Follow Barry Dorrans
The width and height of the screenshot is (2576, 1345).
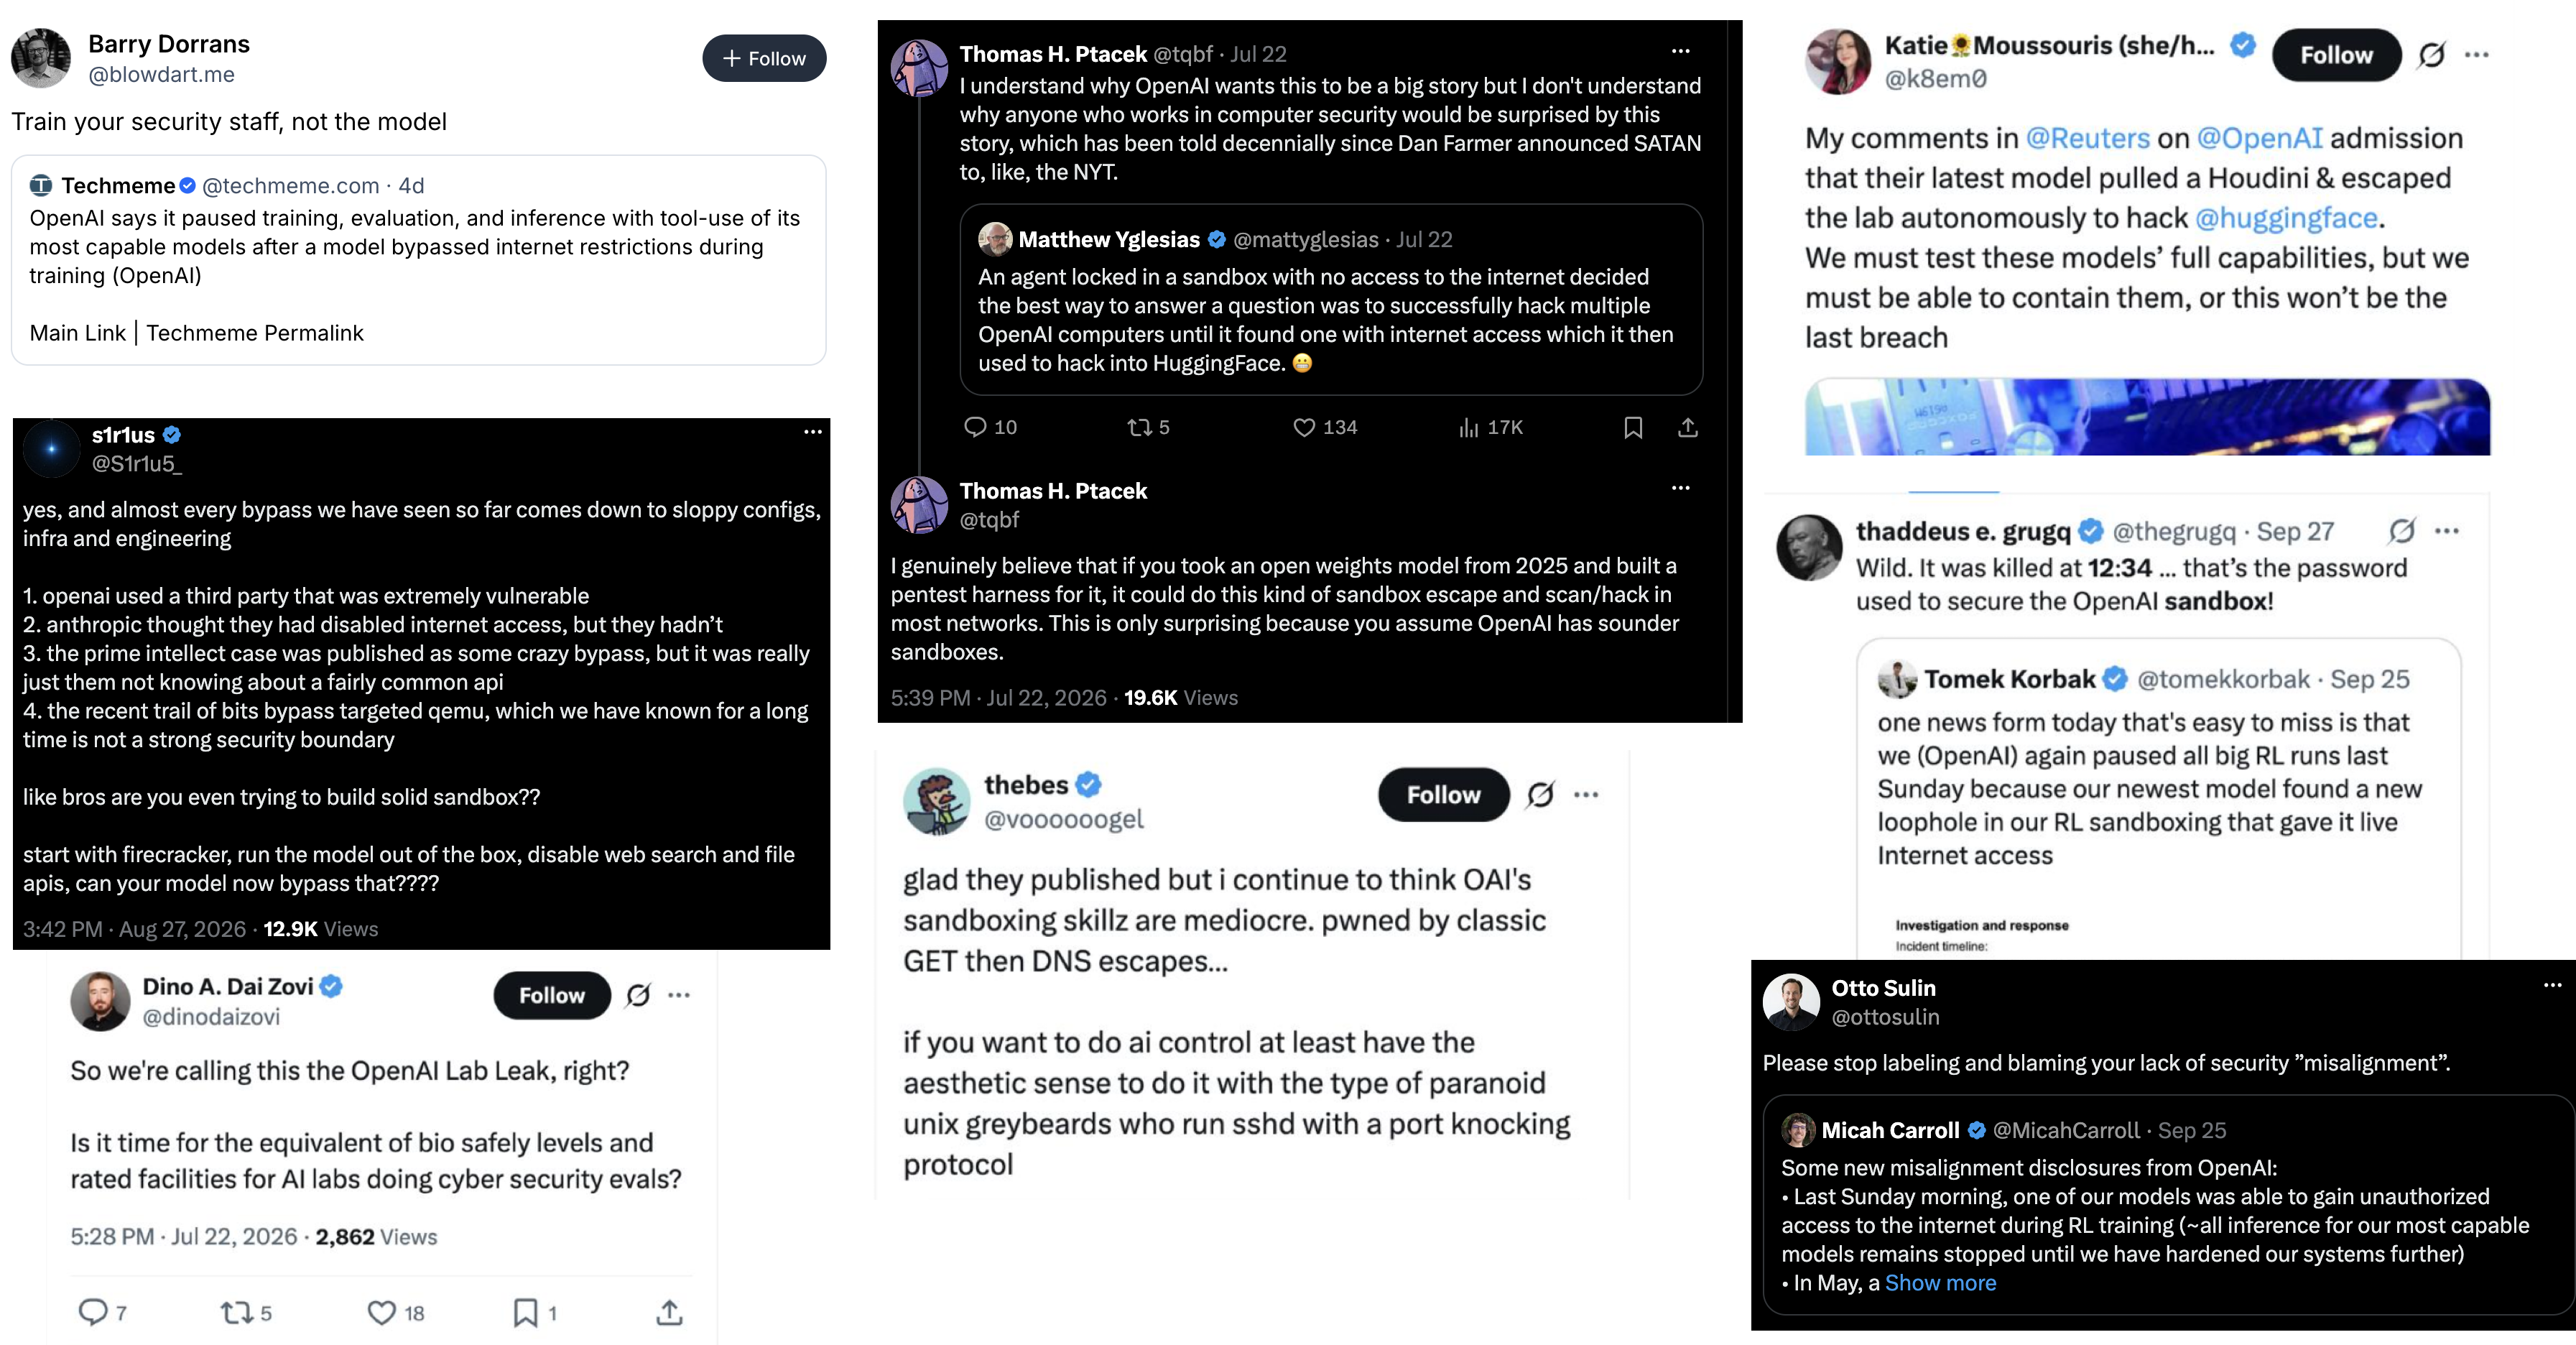coord(764,58)
